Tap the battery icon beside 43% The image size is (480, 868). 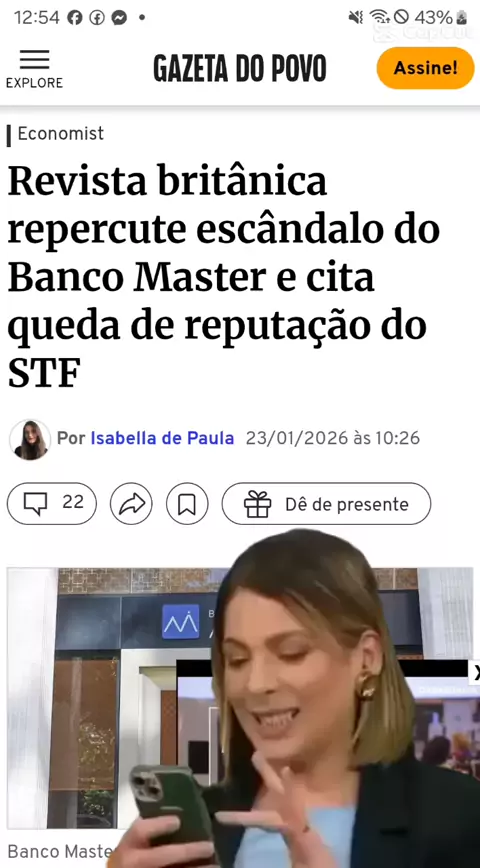(x=461, y=18)
